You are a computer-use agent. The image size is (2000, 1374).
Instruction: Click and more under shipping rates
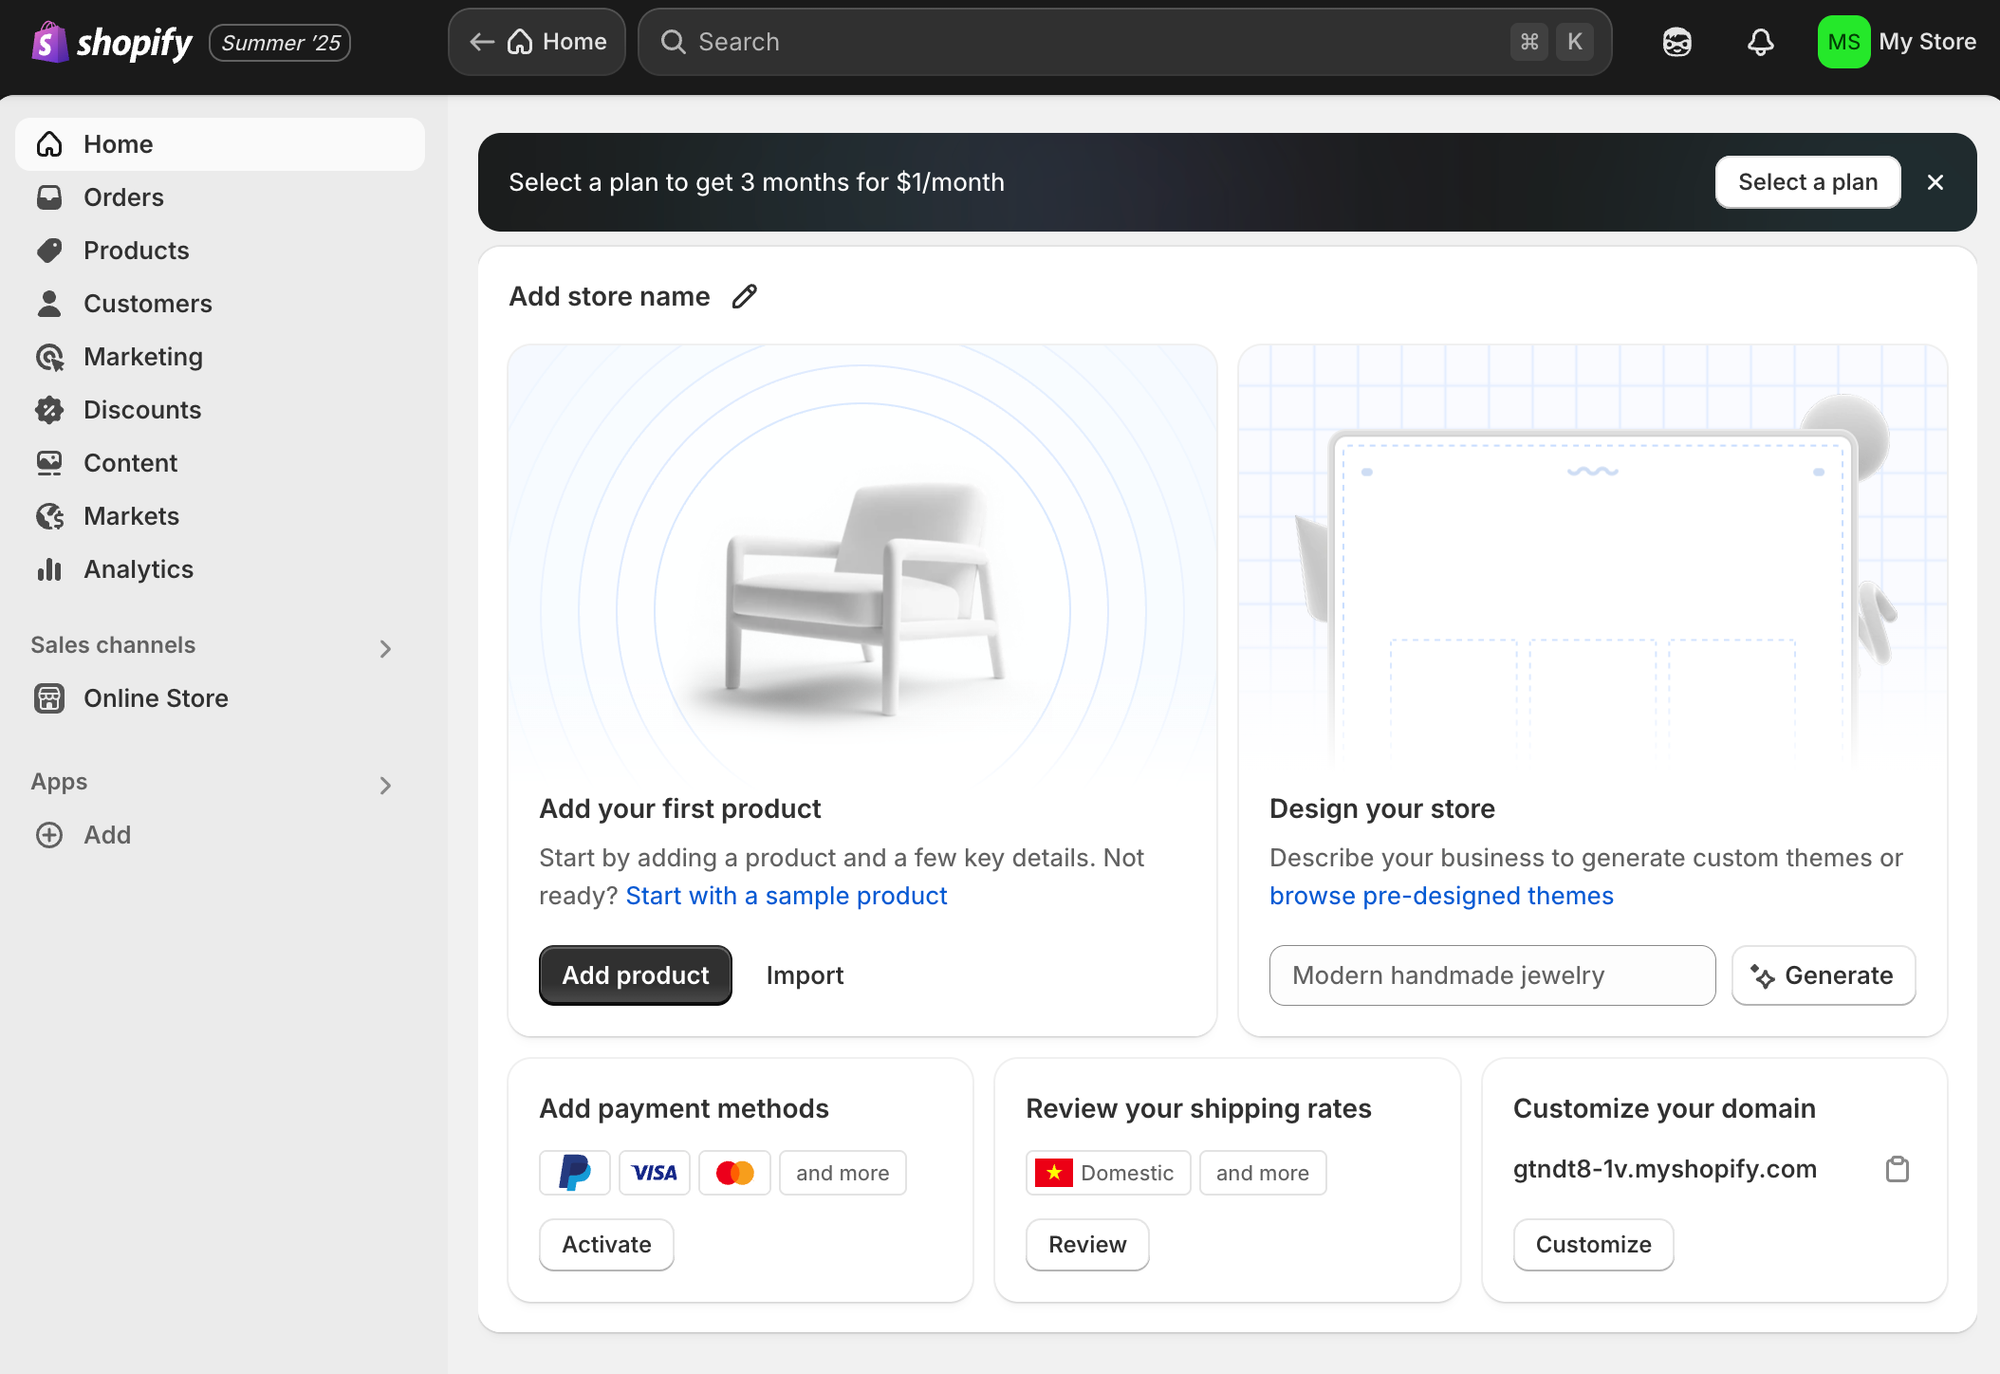click(1263, 1172)
